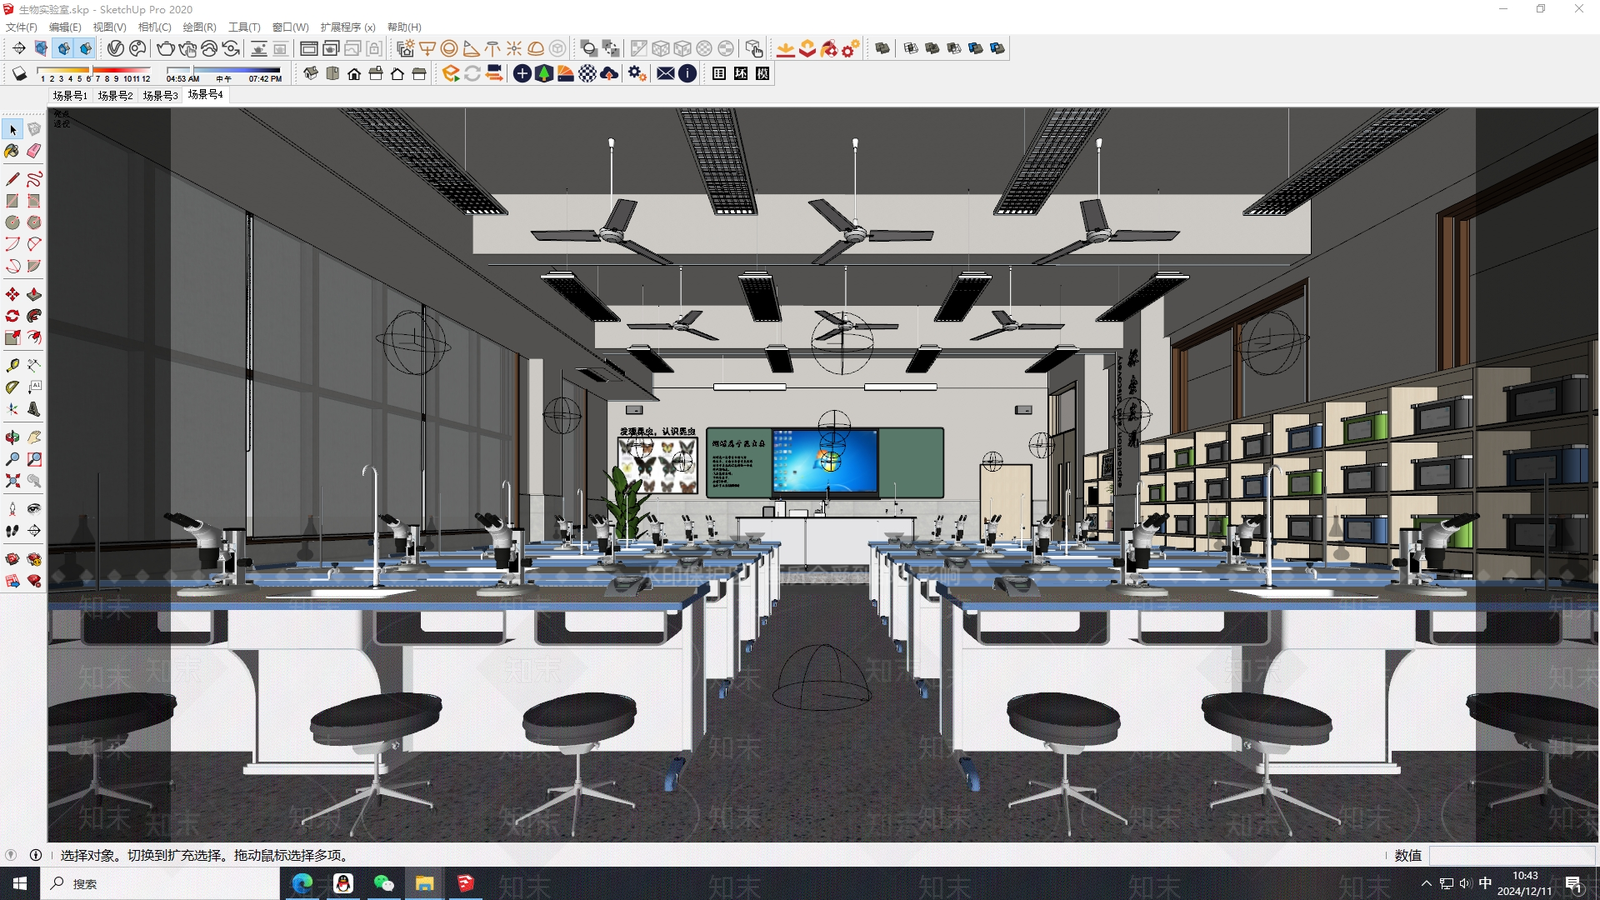The height and width of the screenshot is (900, 1600).
Task: Switch to scene tab 场景号2
Action: point(115,96)
